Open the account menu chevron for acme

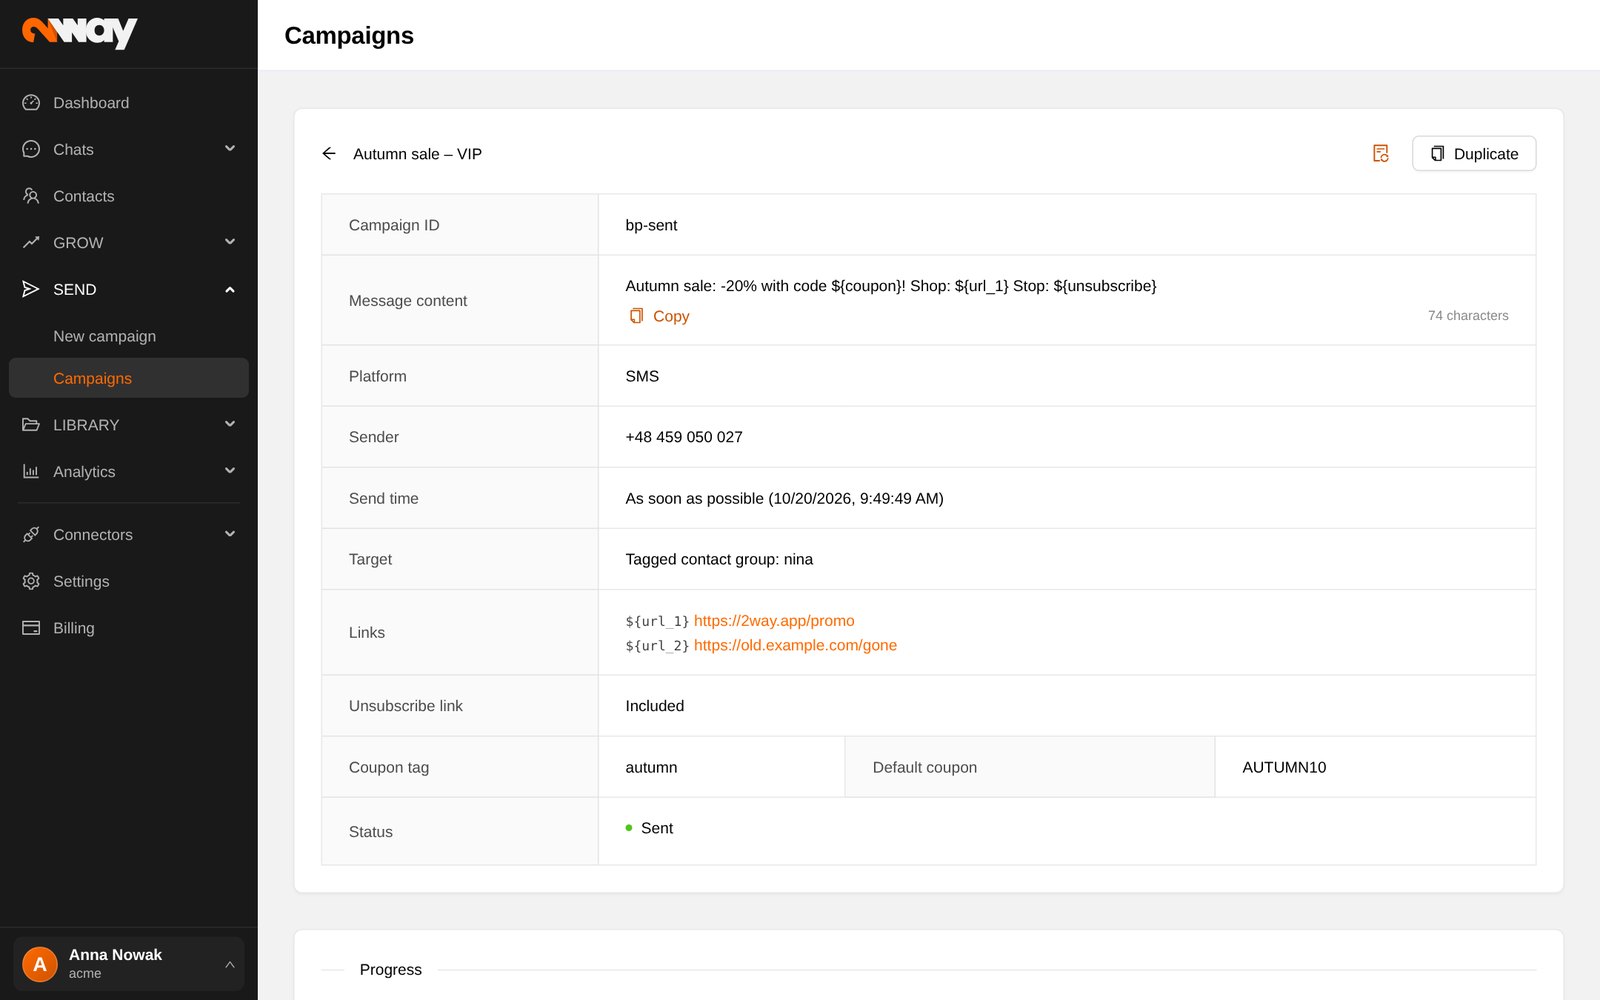[229, 964]
